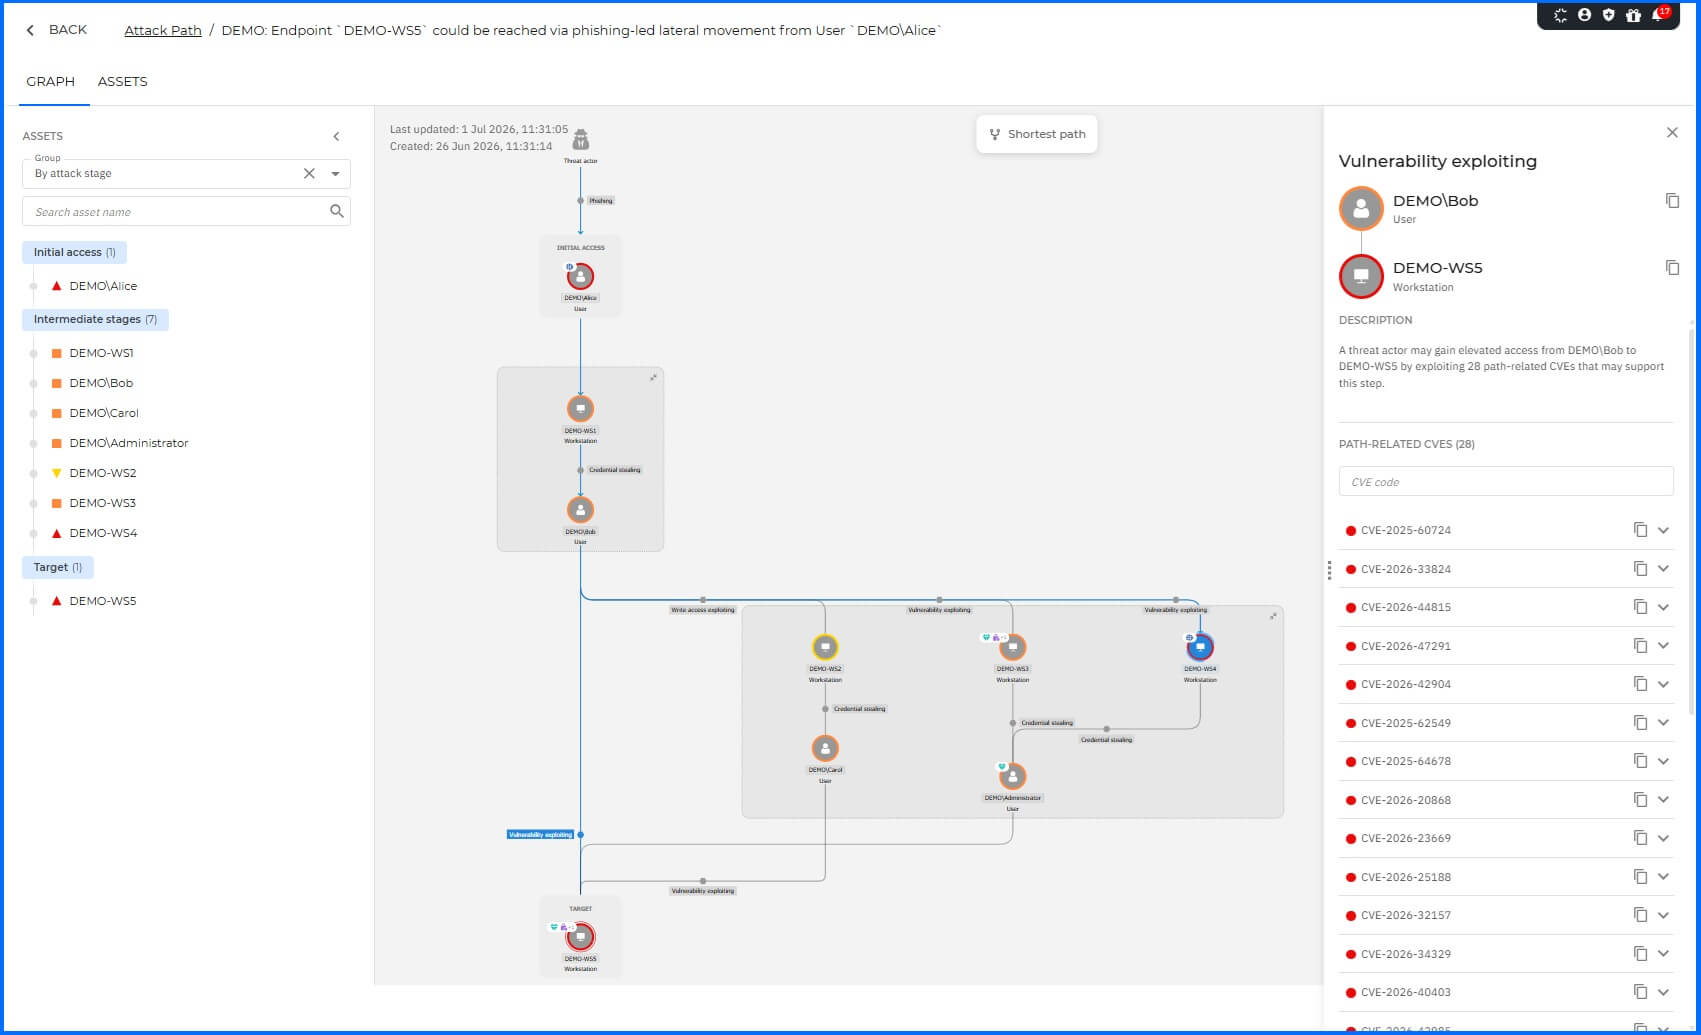This screenshot has width=1701, height=1035.
Task: Go BACK to previous page
Action: pos(56,30)
